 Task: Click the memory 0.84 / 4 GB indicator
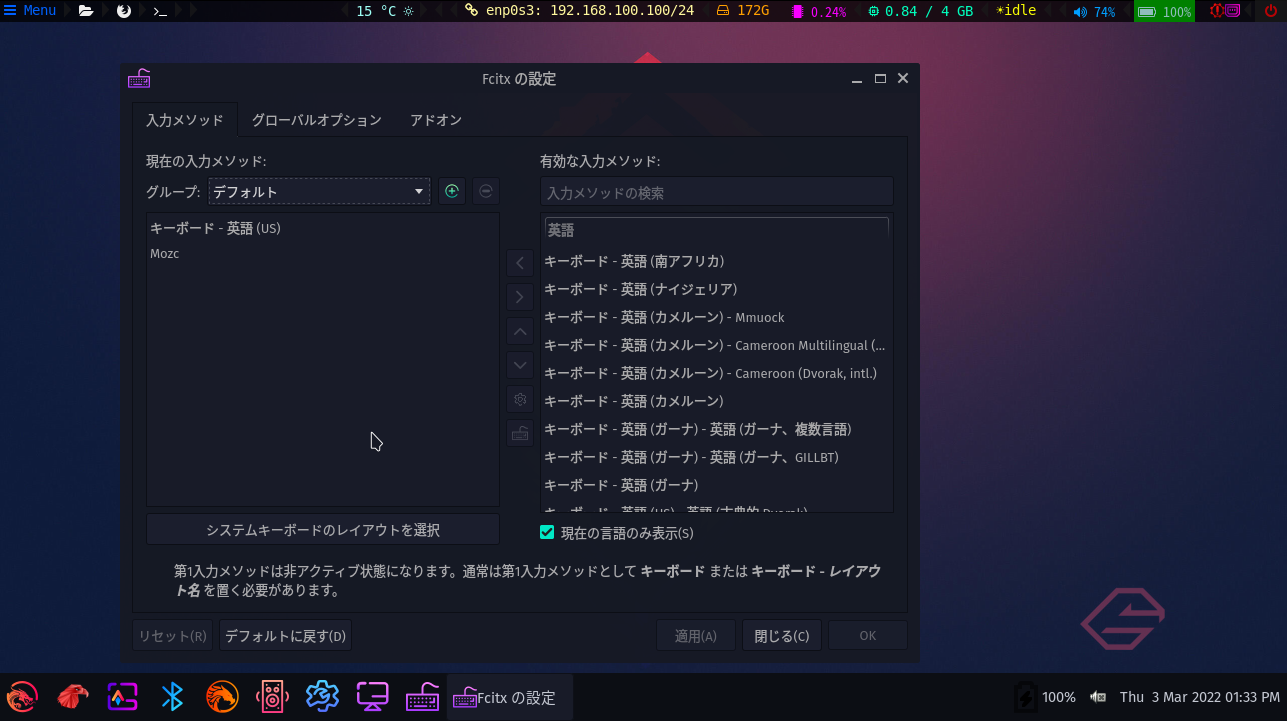pyautogui.click(x=920, y=11)
